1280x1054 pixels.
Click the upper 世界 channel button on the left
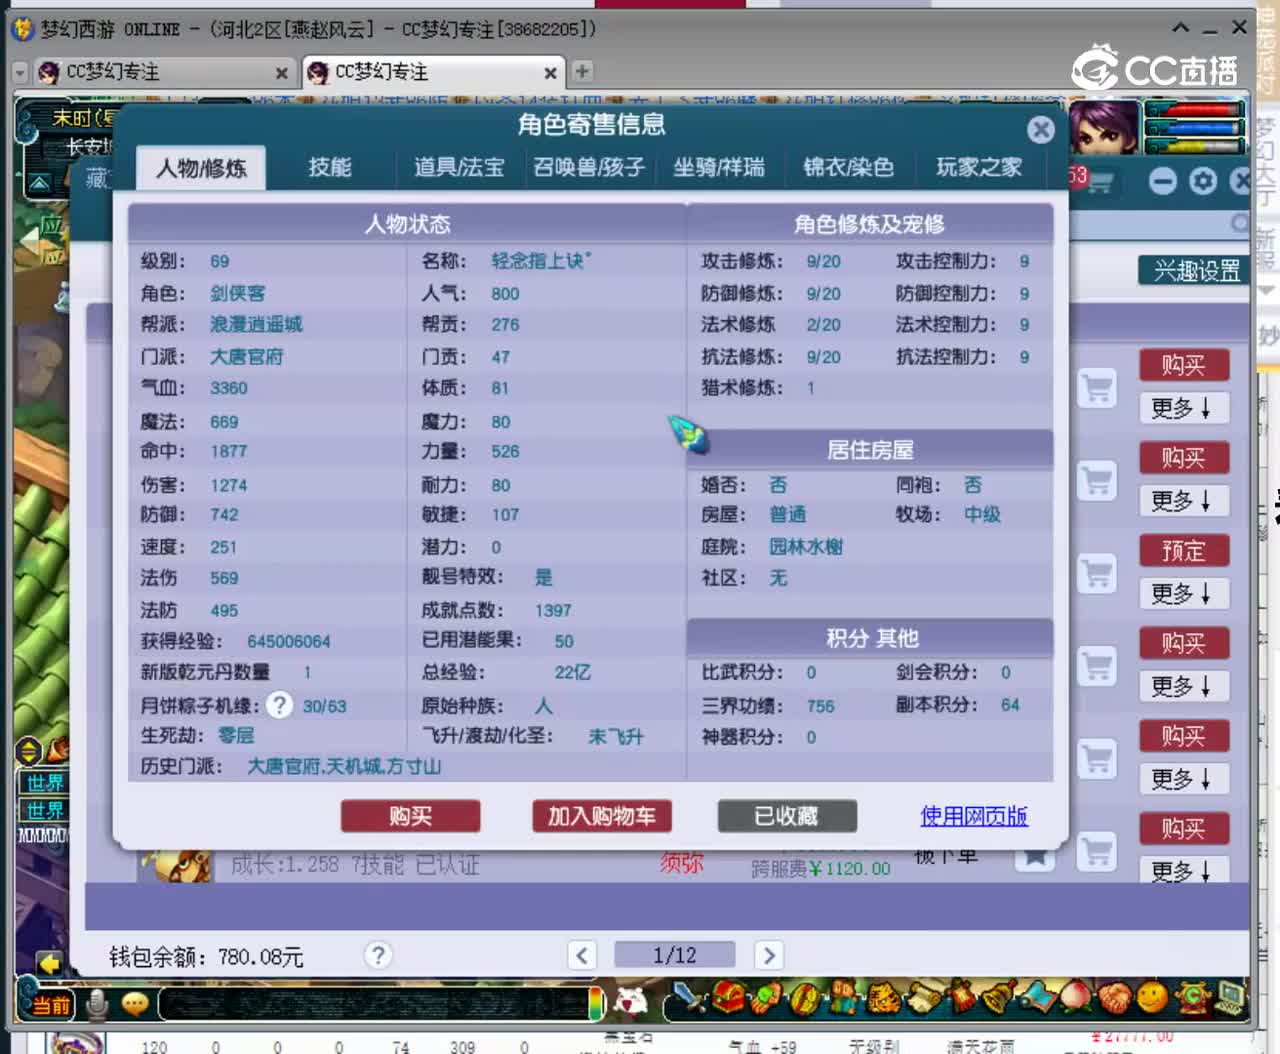[x=45, y=782]
